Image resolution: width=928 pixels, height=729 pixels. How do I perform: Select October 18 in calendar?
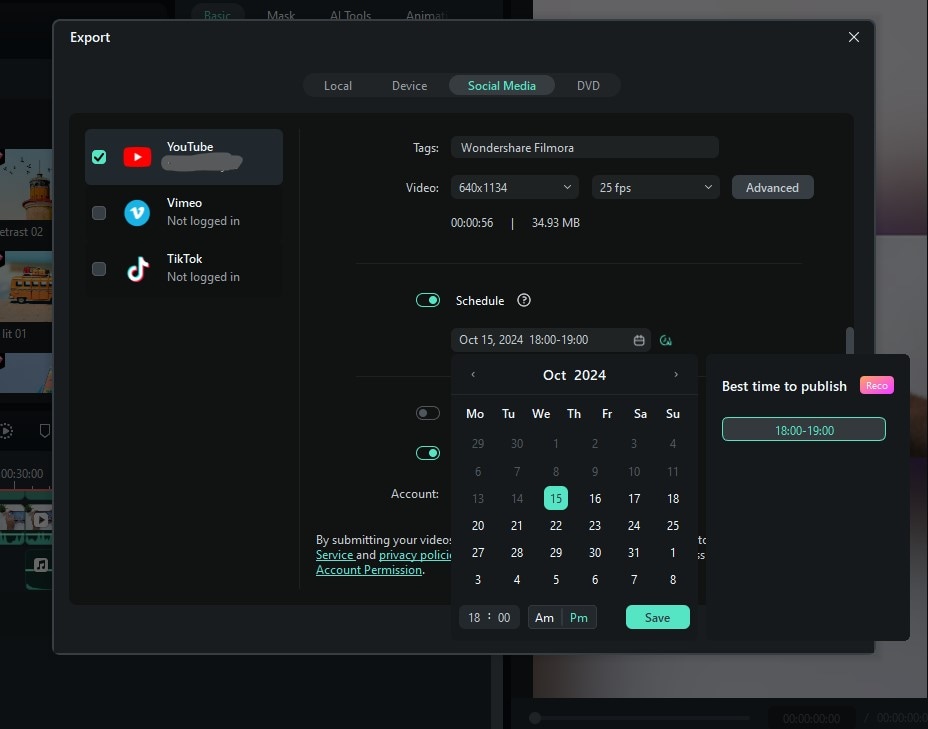(673, 499)
